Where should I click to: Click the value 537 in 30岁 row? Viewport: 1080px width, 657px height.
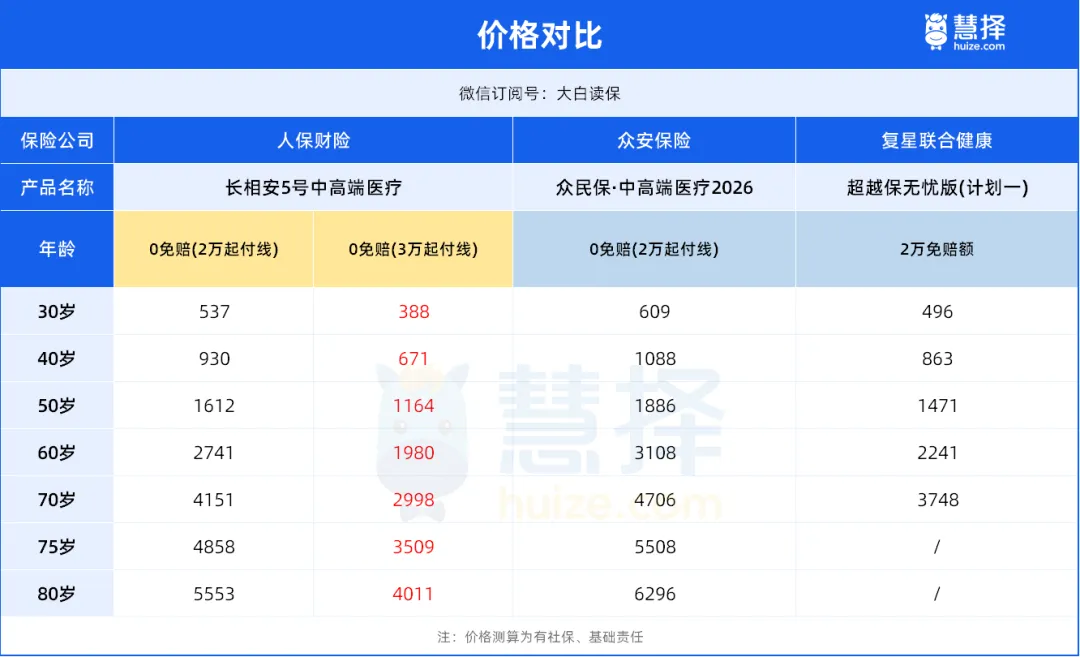coord(214,312)
